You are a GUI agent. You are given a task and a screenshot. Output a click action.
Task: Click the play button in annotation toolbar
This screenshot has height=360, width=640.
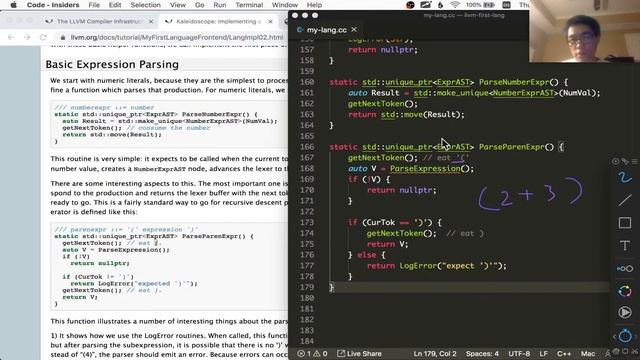point(624,313)
